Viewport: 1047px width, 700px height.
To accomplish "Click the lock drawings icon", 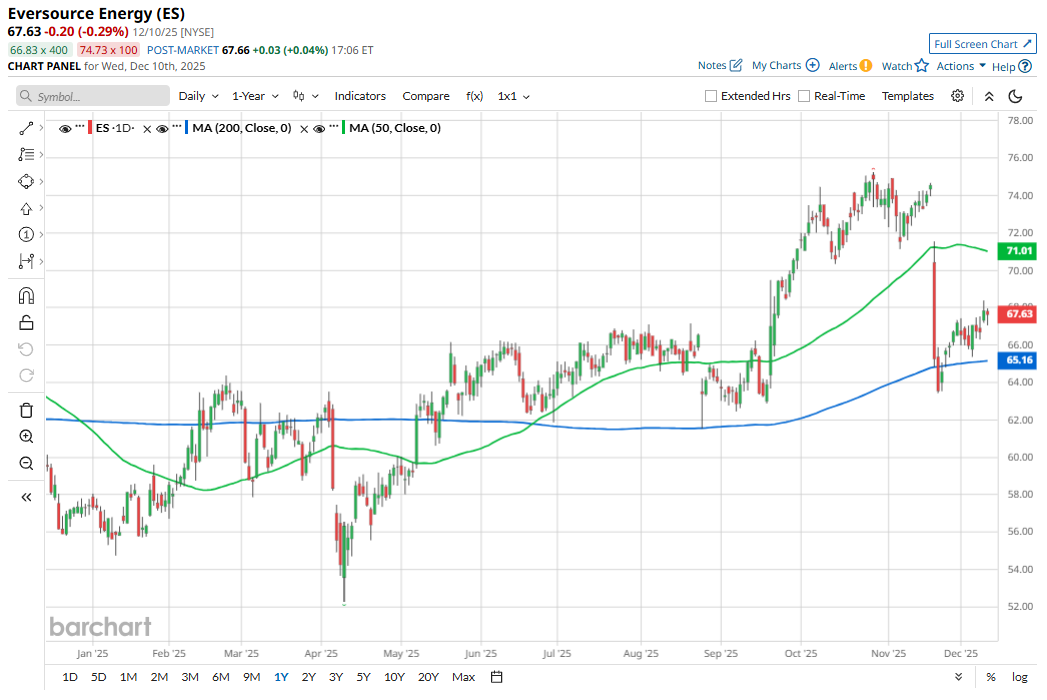I will click(26, 322).
